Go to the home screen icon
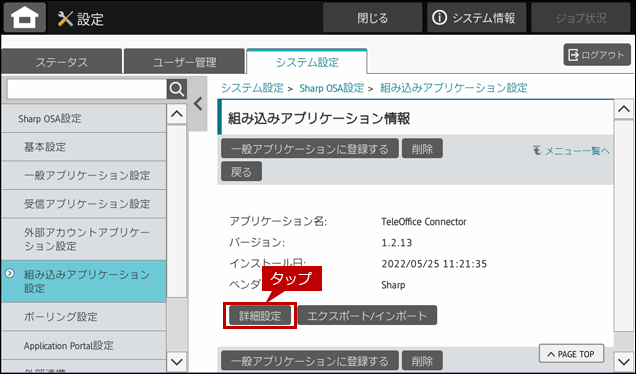636x374 pixels. click(25, 18)
